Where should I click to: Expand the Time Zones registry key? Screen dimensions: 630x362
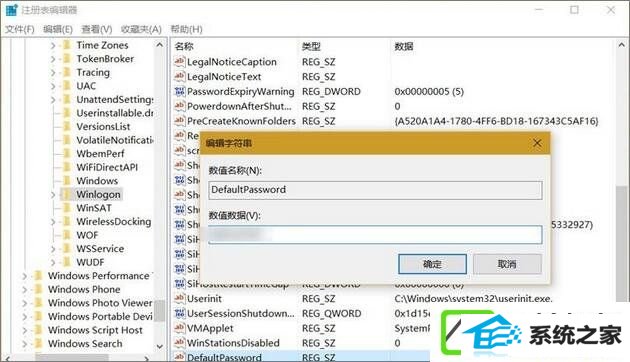click(53, 45)
